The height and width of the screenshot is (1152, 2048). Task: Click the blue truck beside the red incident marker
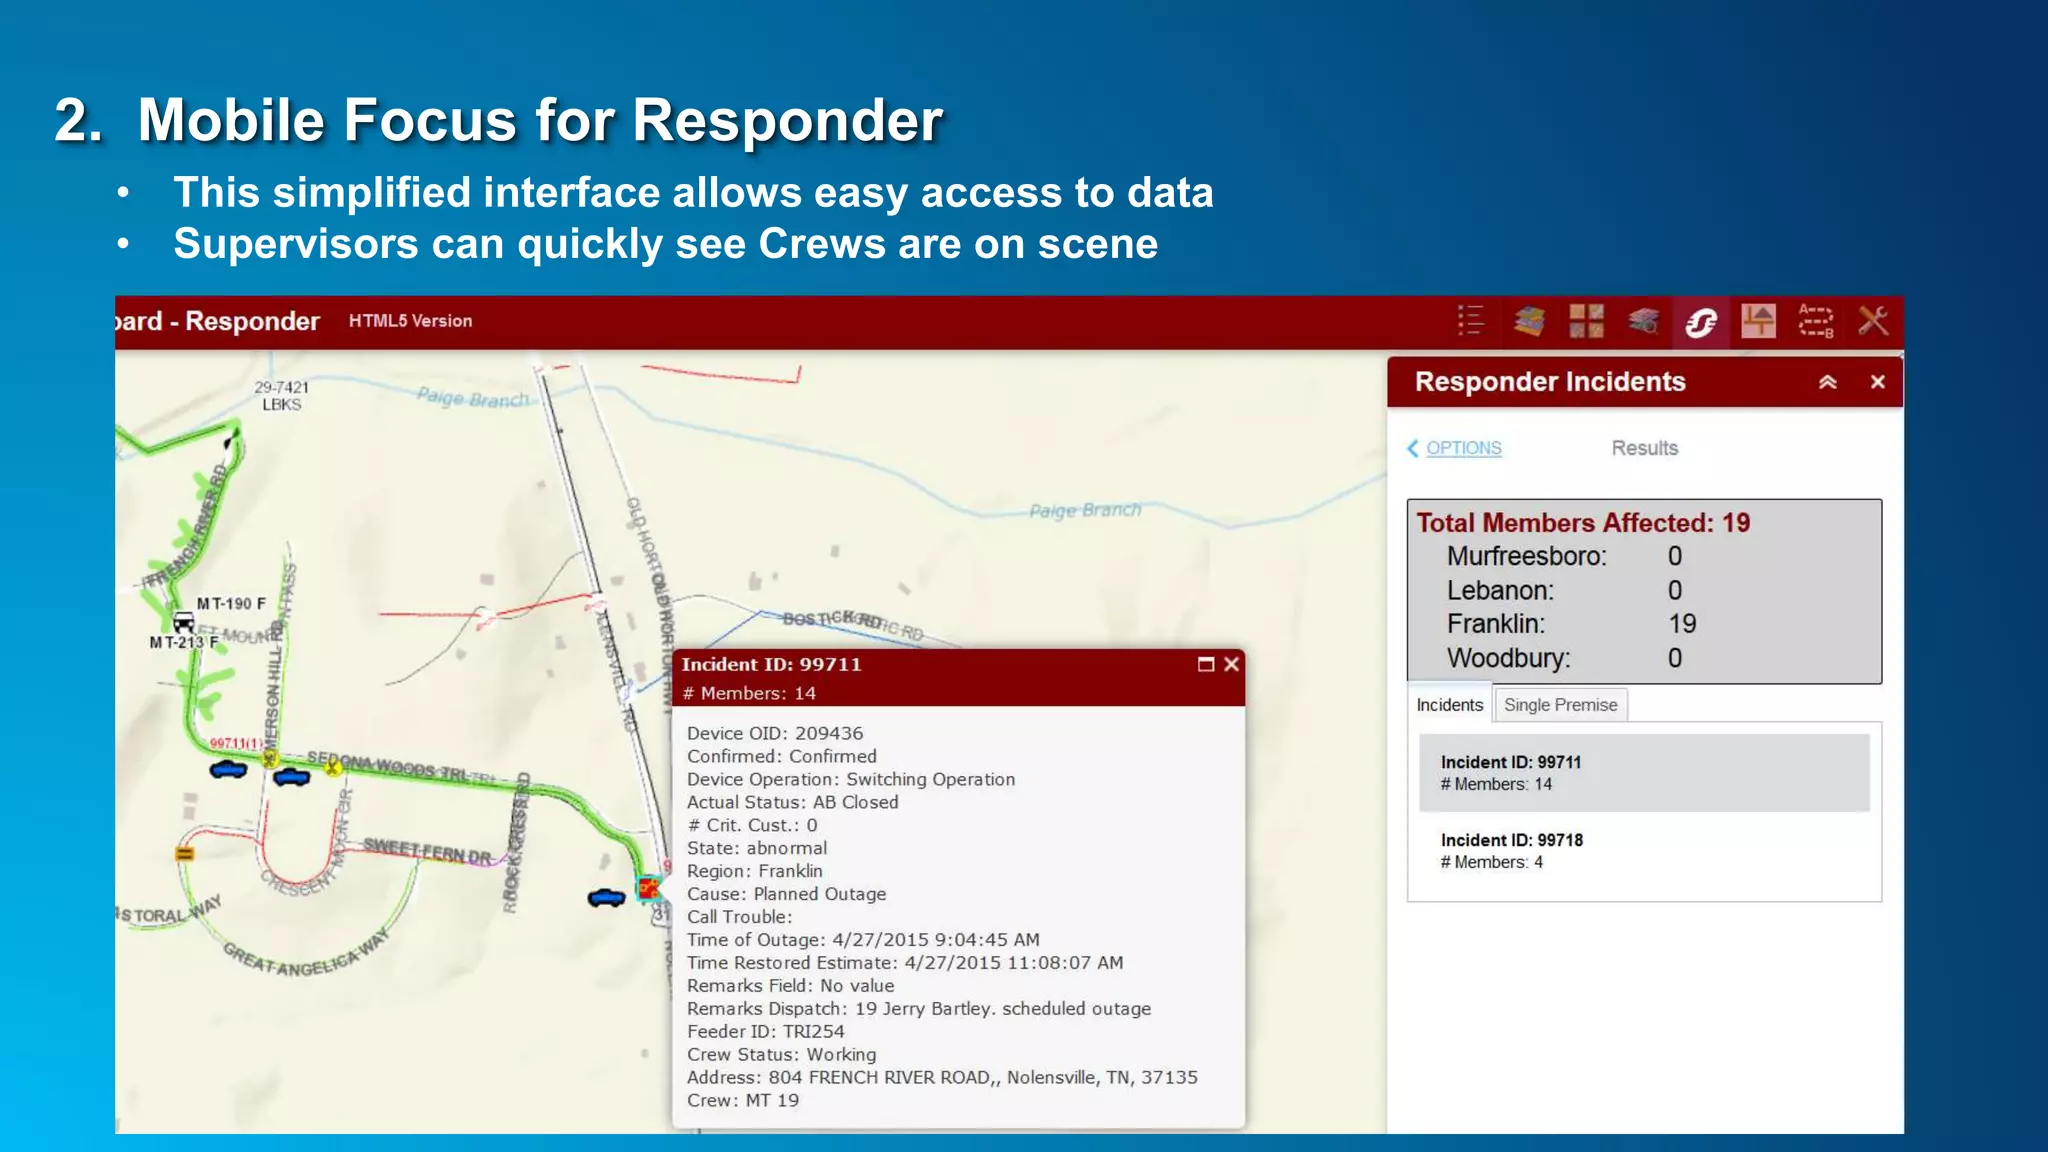pos(606,898)
